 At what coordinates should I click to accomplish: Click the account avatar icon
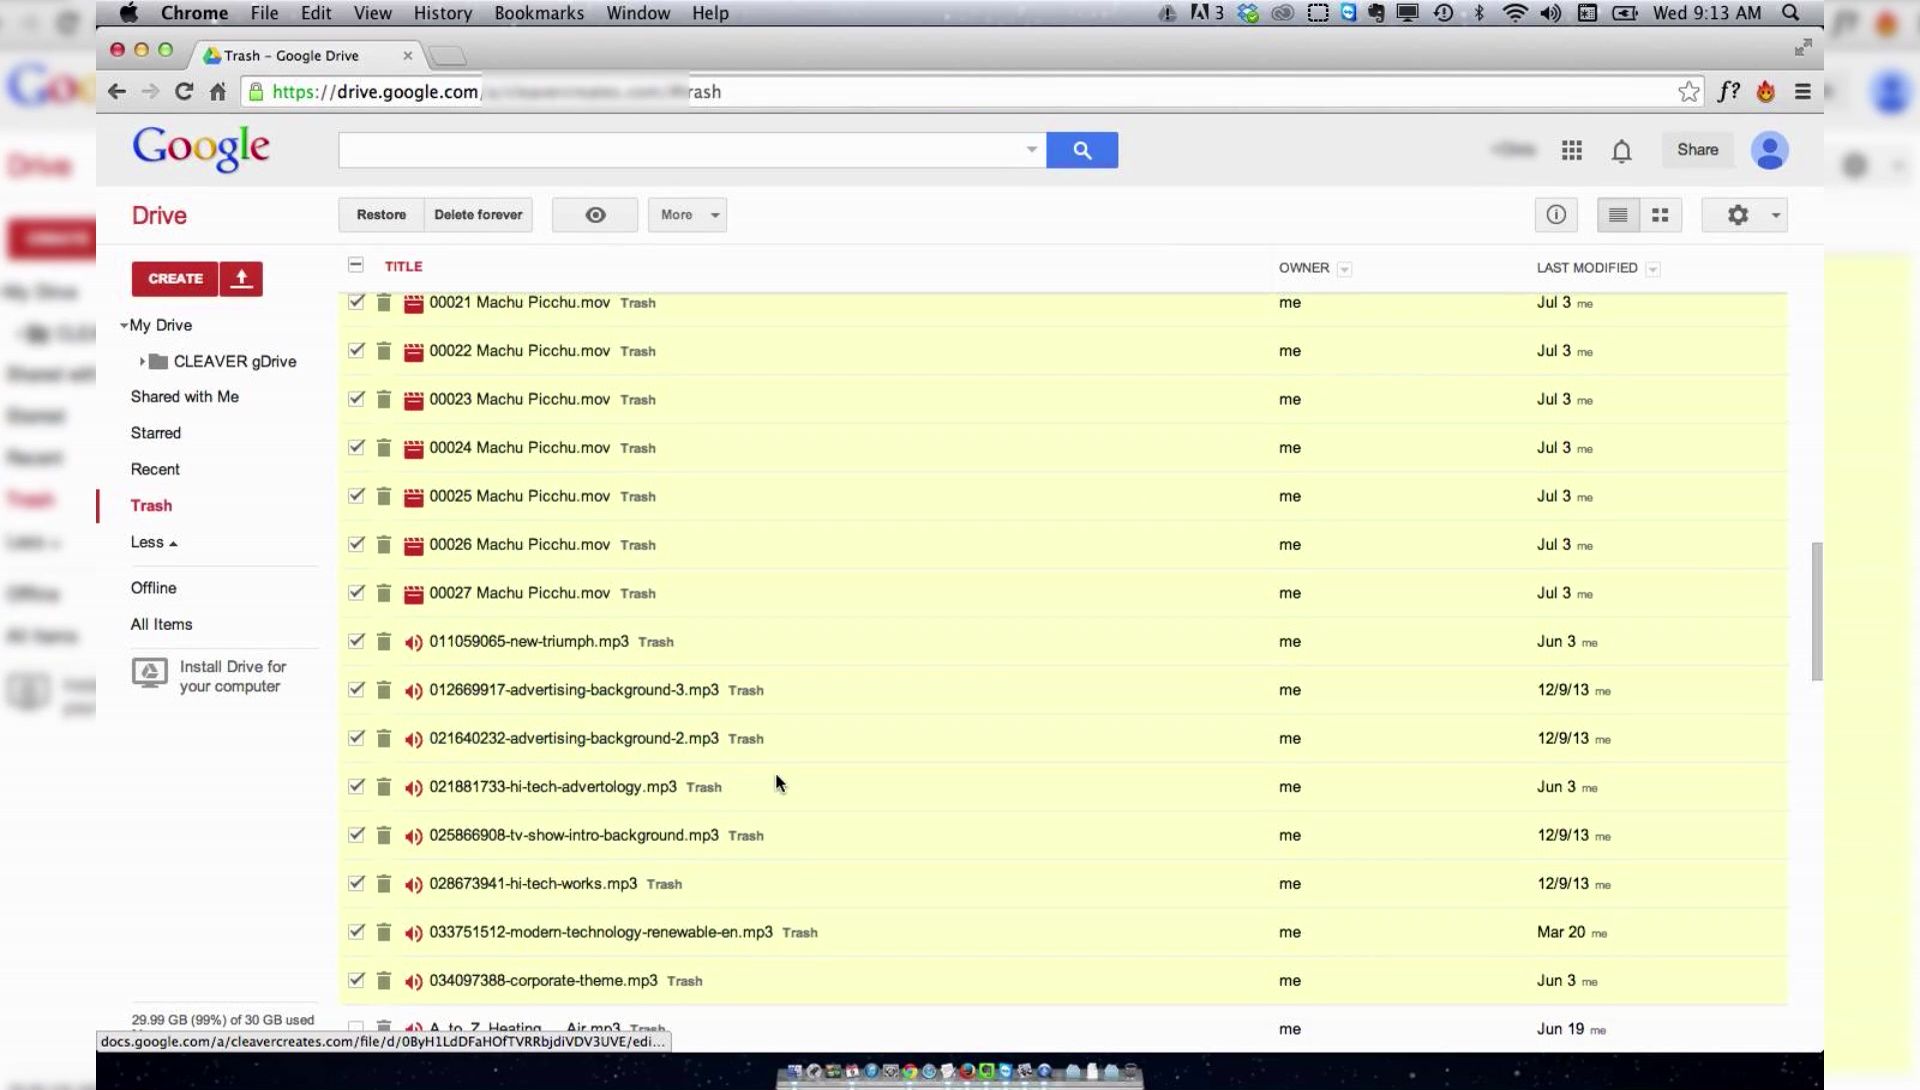tap(1769, 151)
